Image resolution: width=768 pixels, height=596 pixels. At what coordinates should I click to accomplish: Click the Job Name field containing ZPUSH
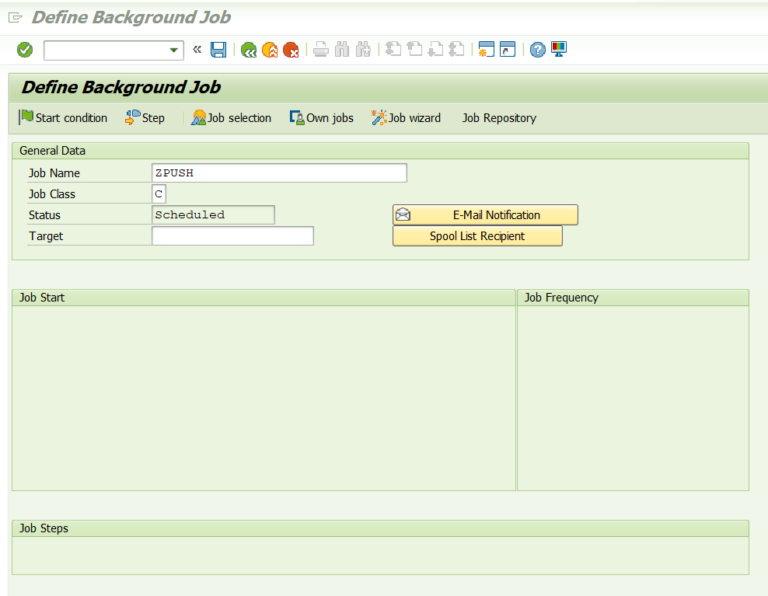279,173
